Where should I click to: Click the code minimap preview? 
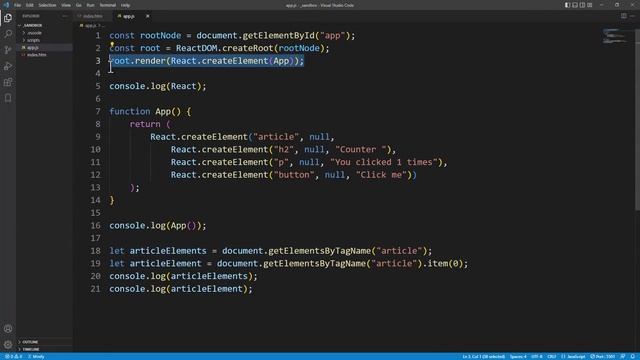pos(615,36)
